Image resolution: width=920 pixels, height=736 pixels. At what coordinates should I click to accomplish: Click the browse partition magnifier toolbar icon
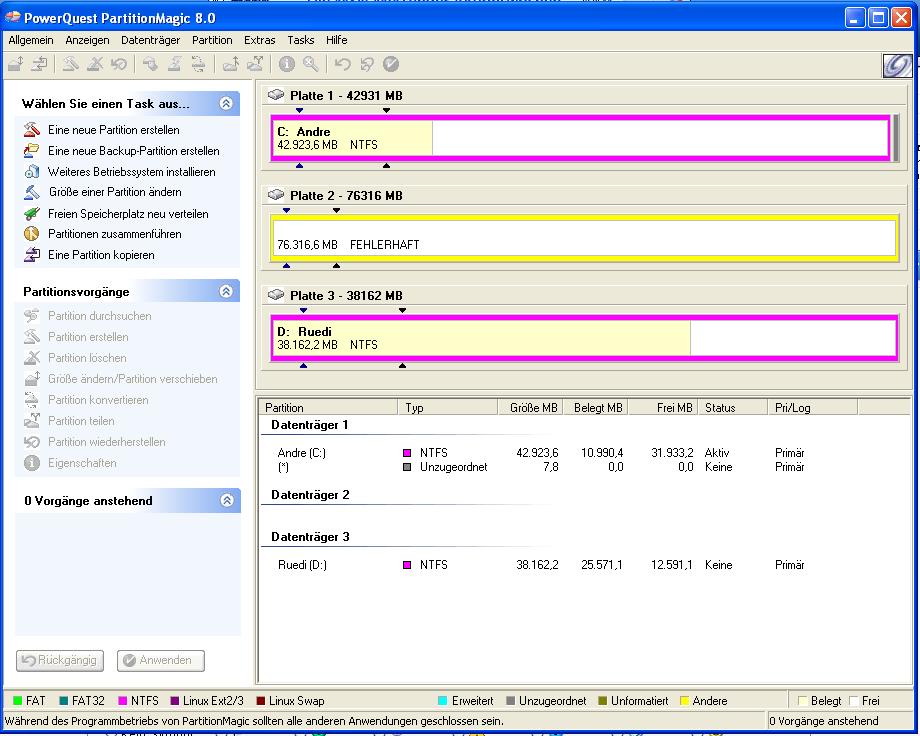[x=310, y=64]
